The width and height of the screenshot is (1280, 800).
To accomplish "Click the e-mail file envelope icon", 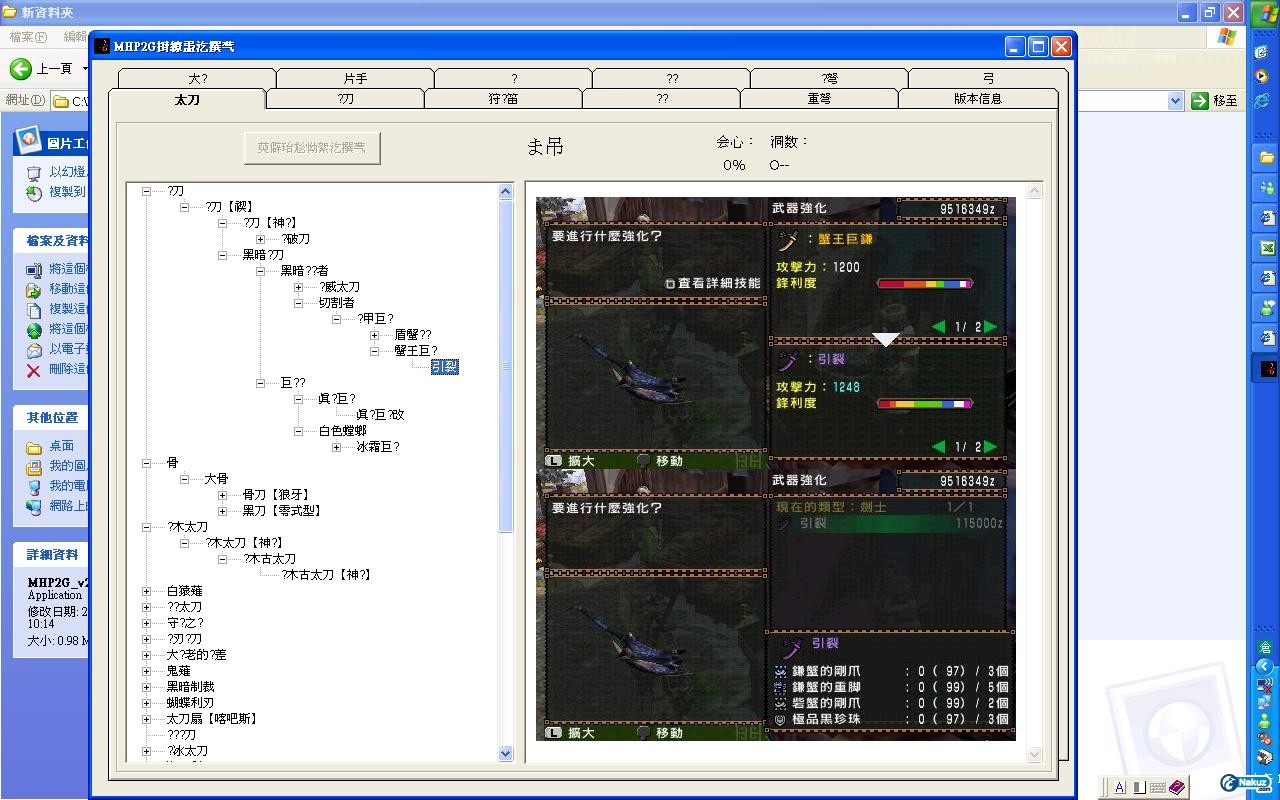I will tap(34, 349).
